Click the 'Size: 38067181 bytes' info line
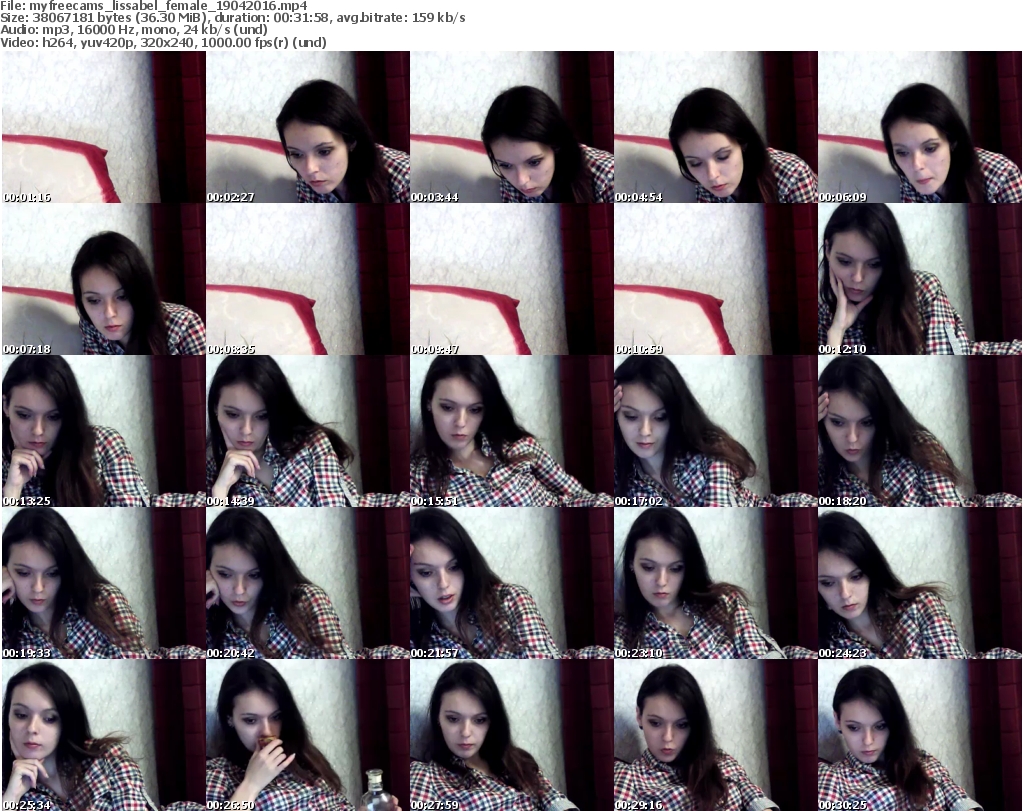Image resolution: width=1024 pixels, height=811 pixels. [232, 18]
